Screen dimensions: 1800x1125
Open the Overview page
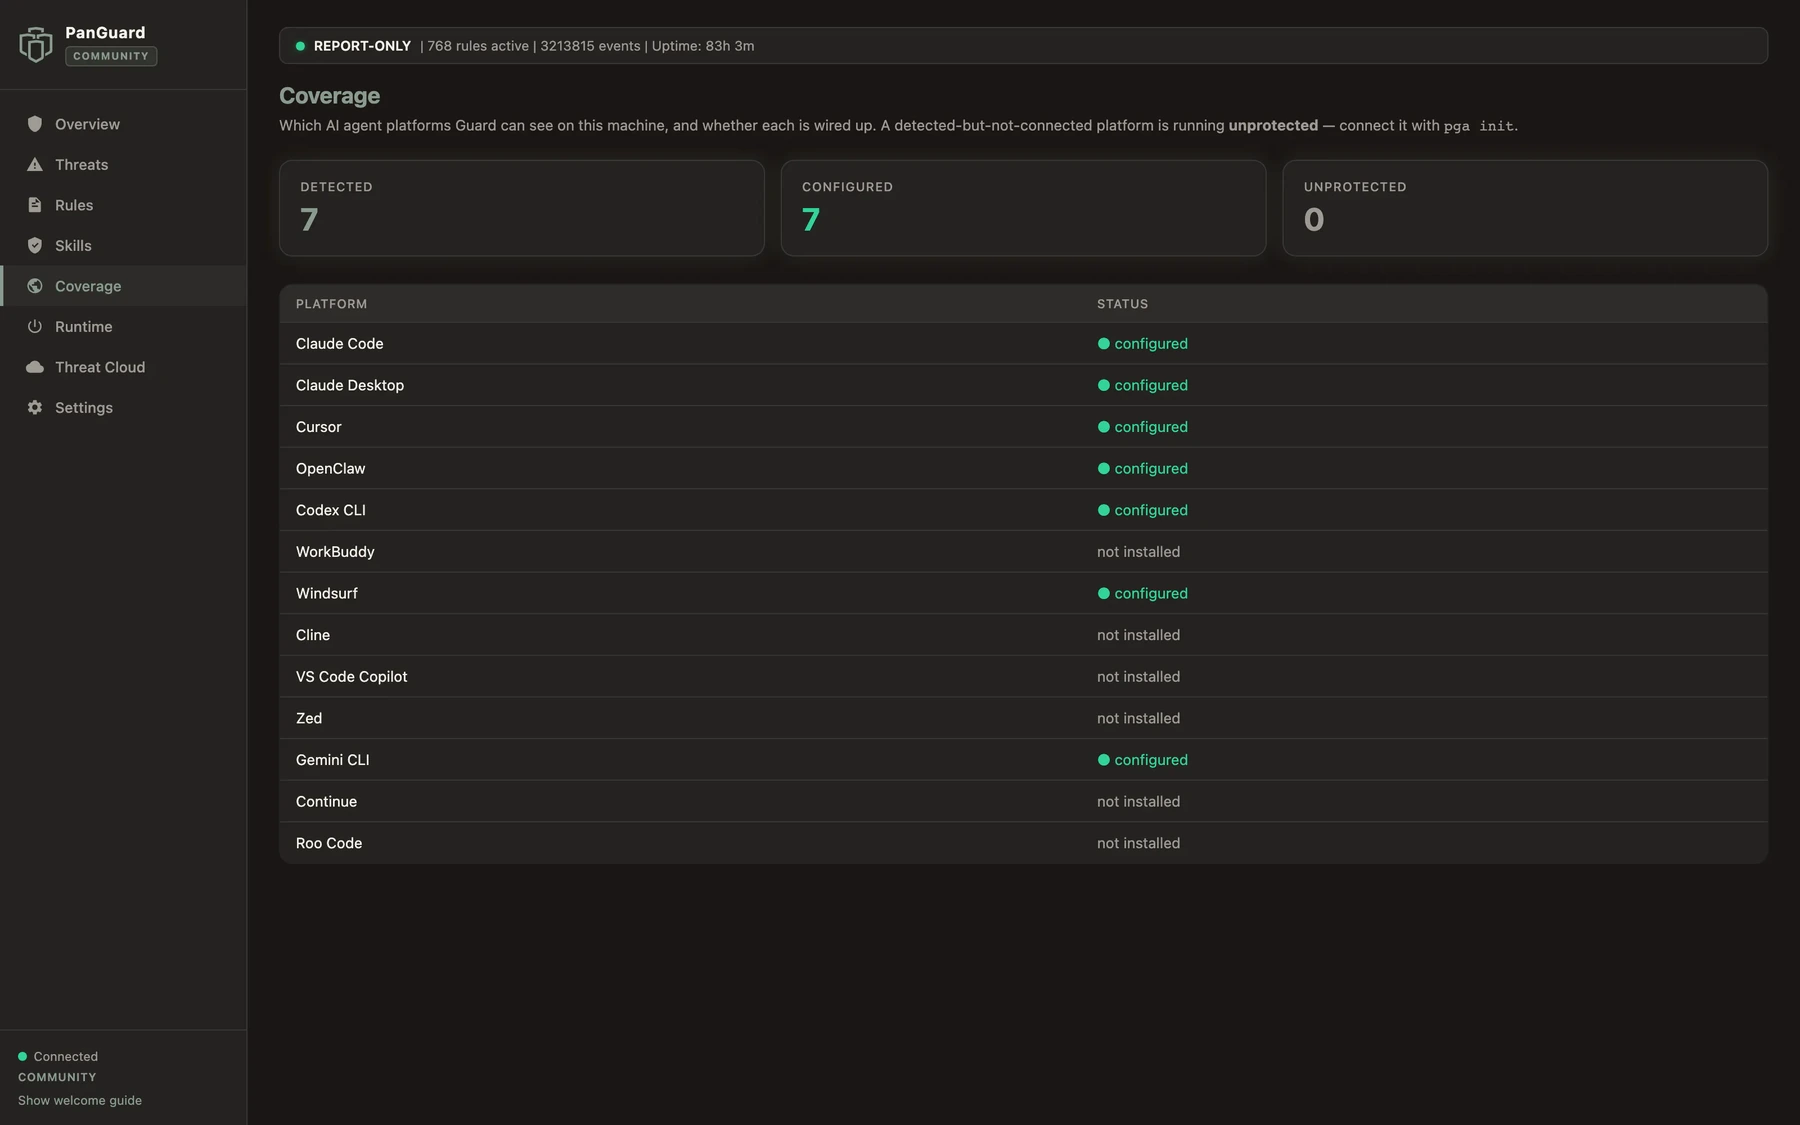point(124,124)
